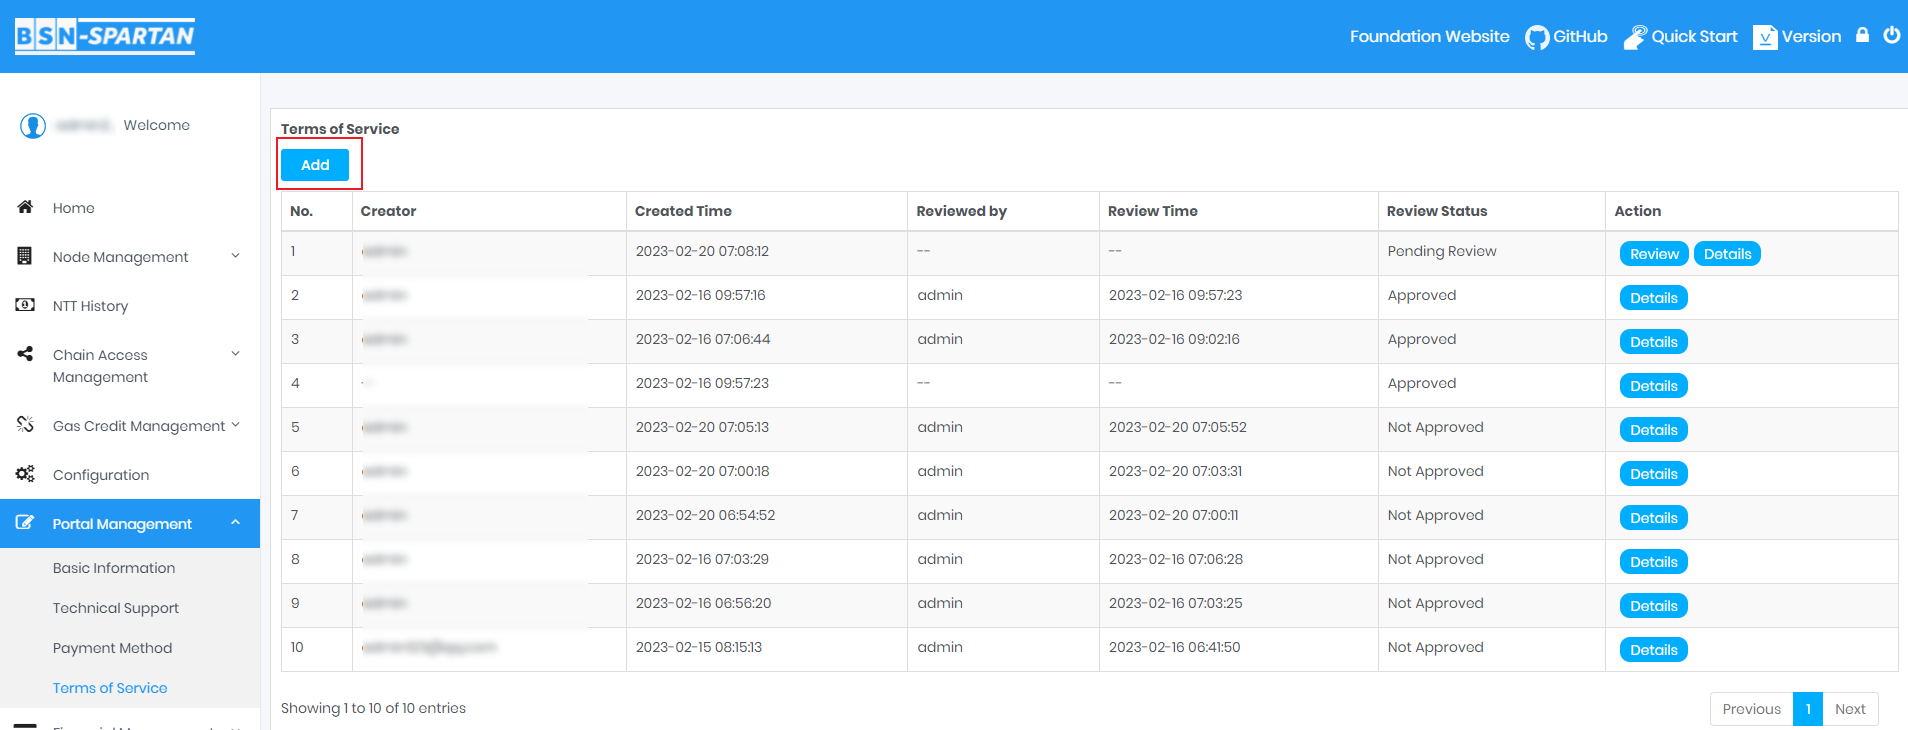Click Review button for pending entry
This screenshot has height=730, width=1908.
tap(1654, 254)
